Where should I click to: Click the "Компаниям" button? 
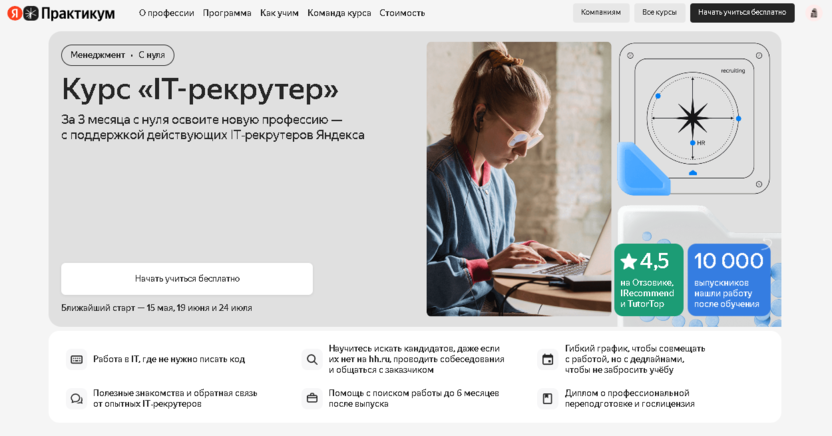point(601,13)
